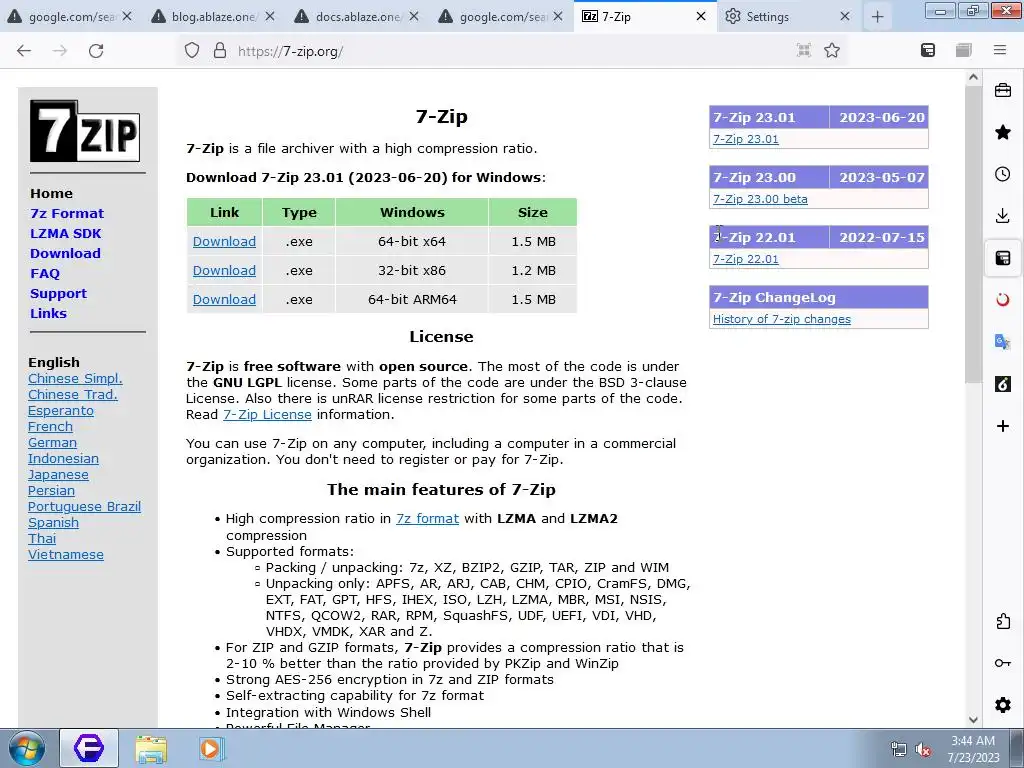This screenshot has height=768, width=1024.
Task: Switch language to Esperanto
Action: click(x=61, y=411)
